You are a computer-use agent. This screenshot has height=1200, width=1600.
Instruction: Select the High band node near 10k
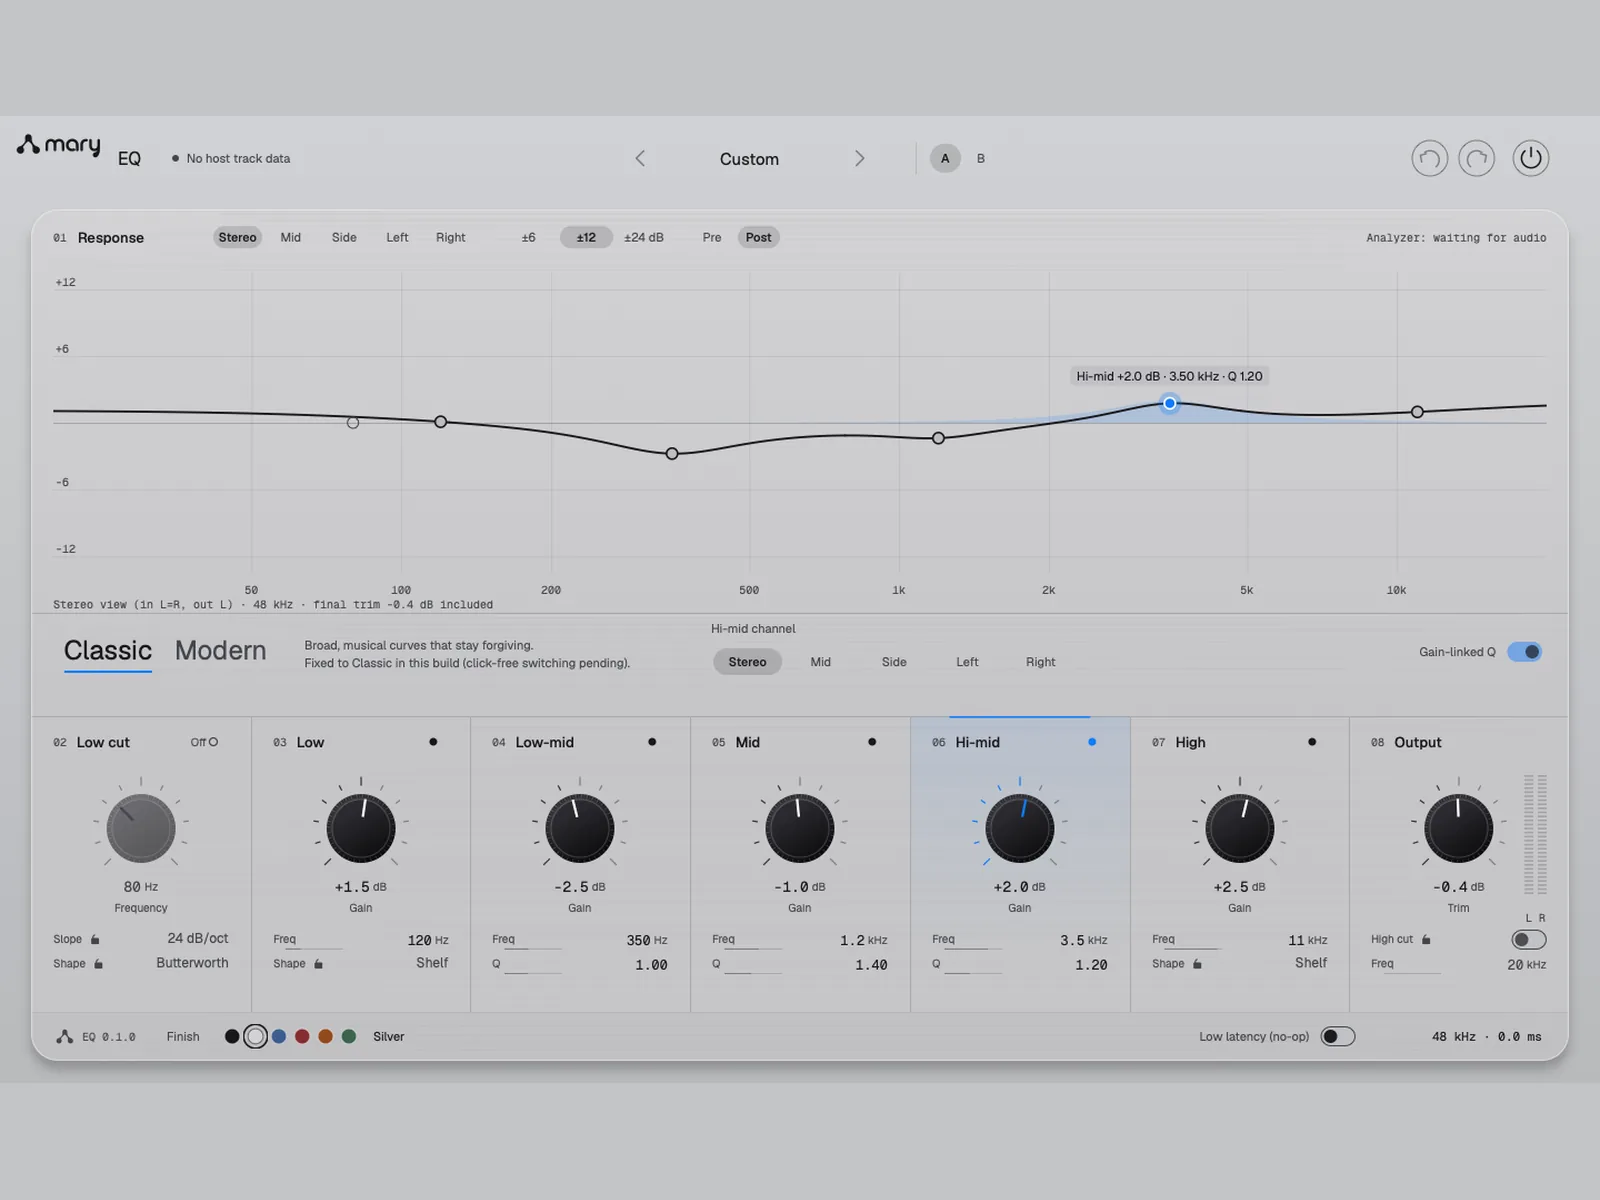(x=1417, y=412)
